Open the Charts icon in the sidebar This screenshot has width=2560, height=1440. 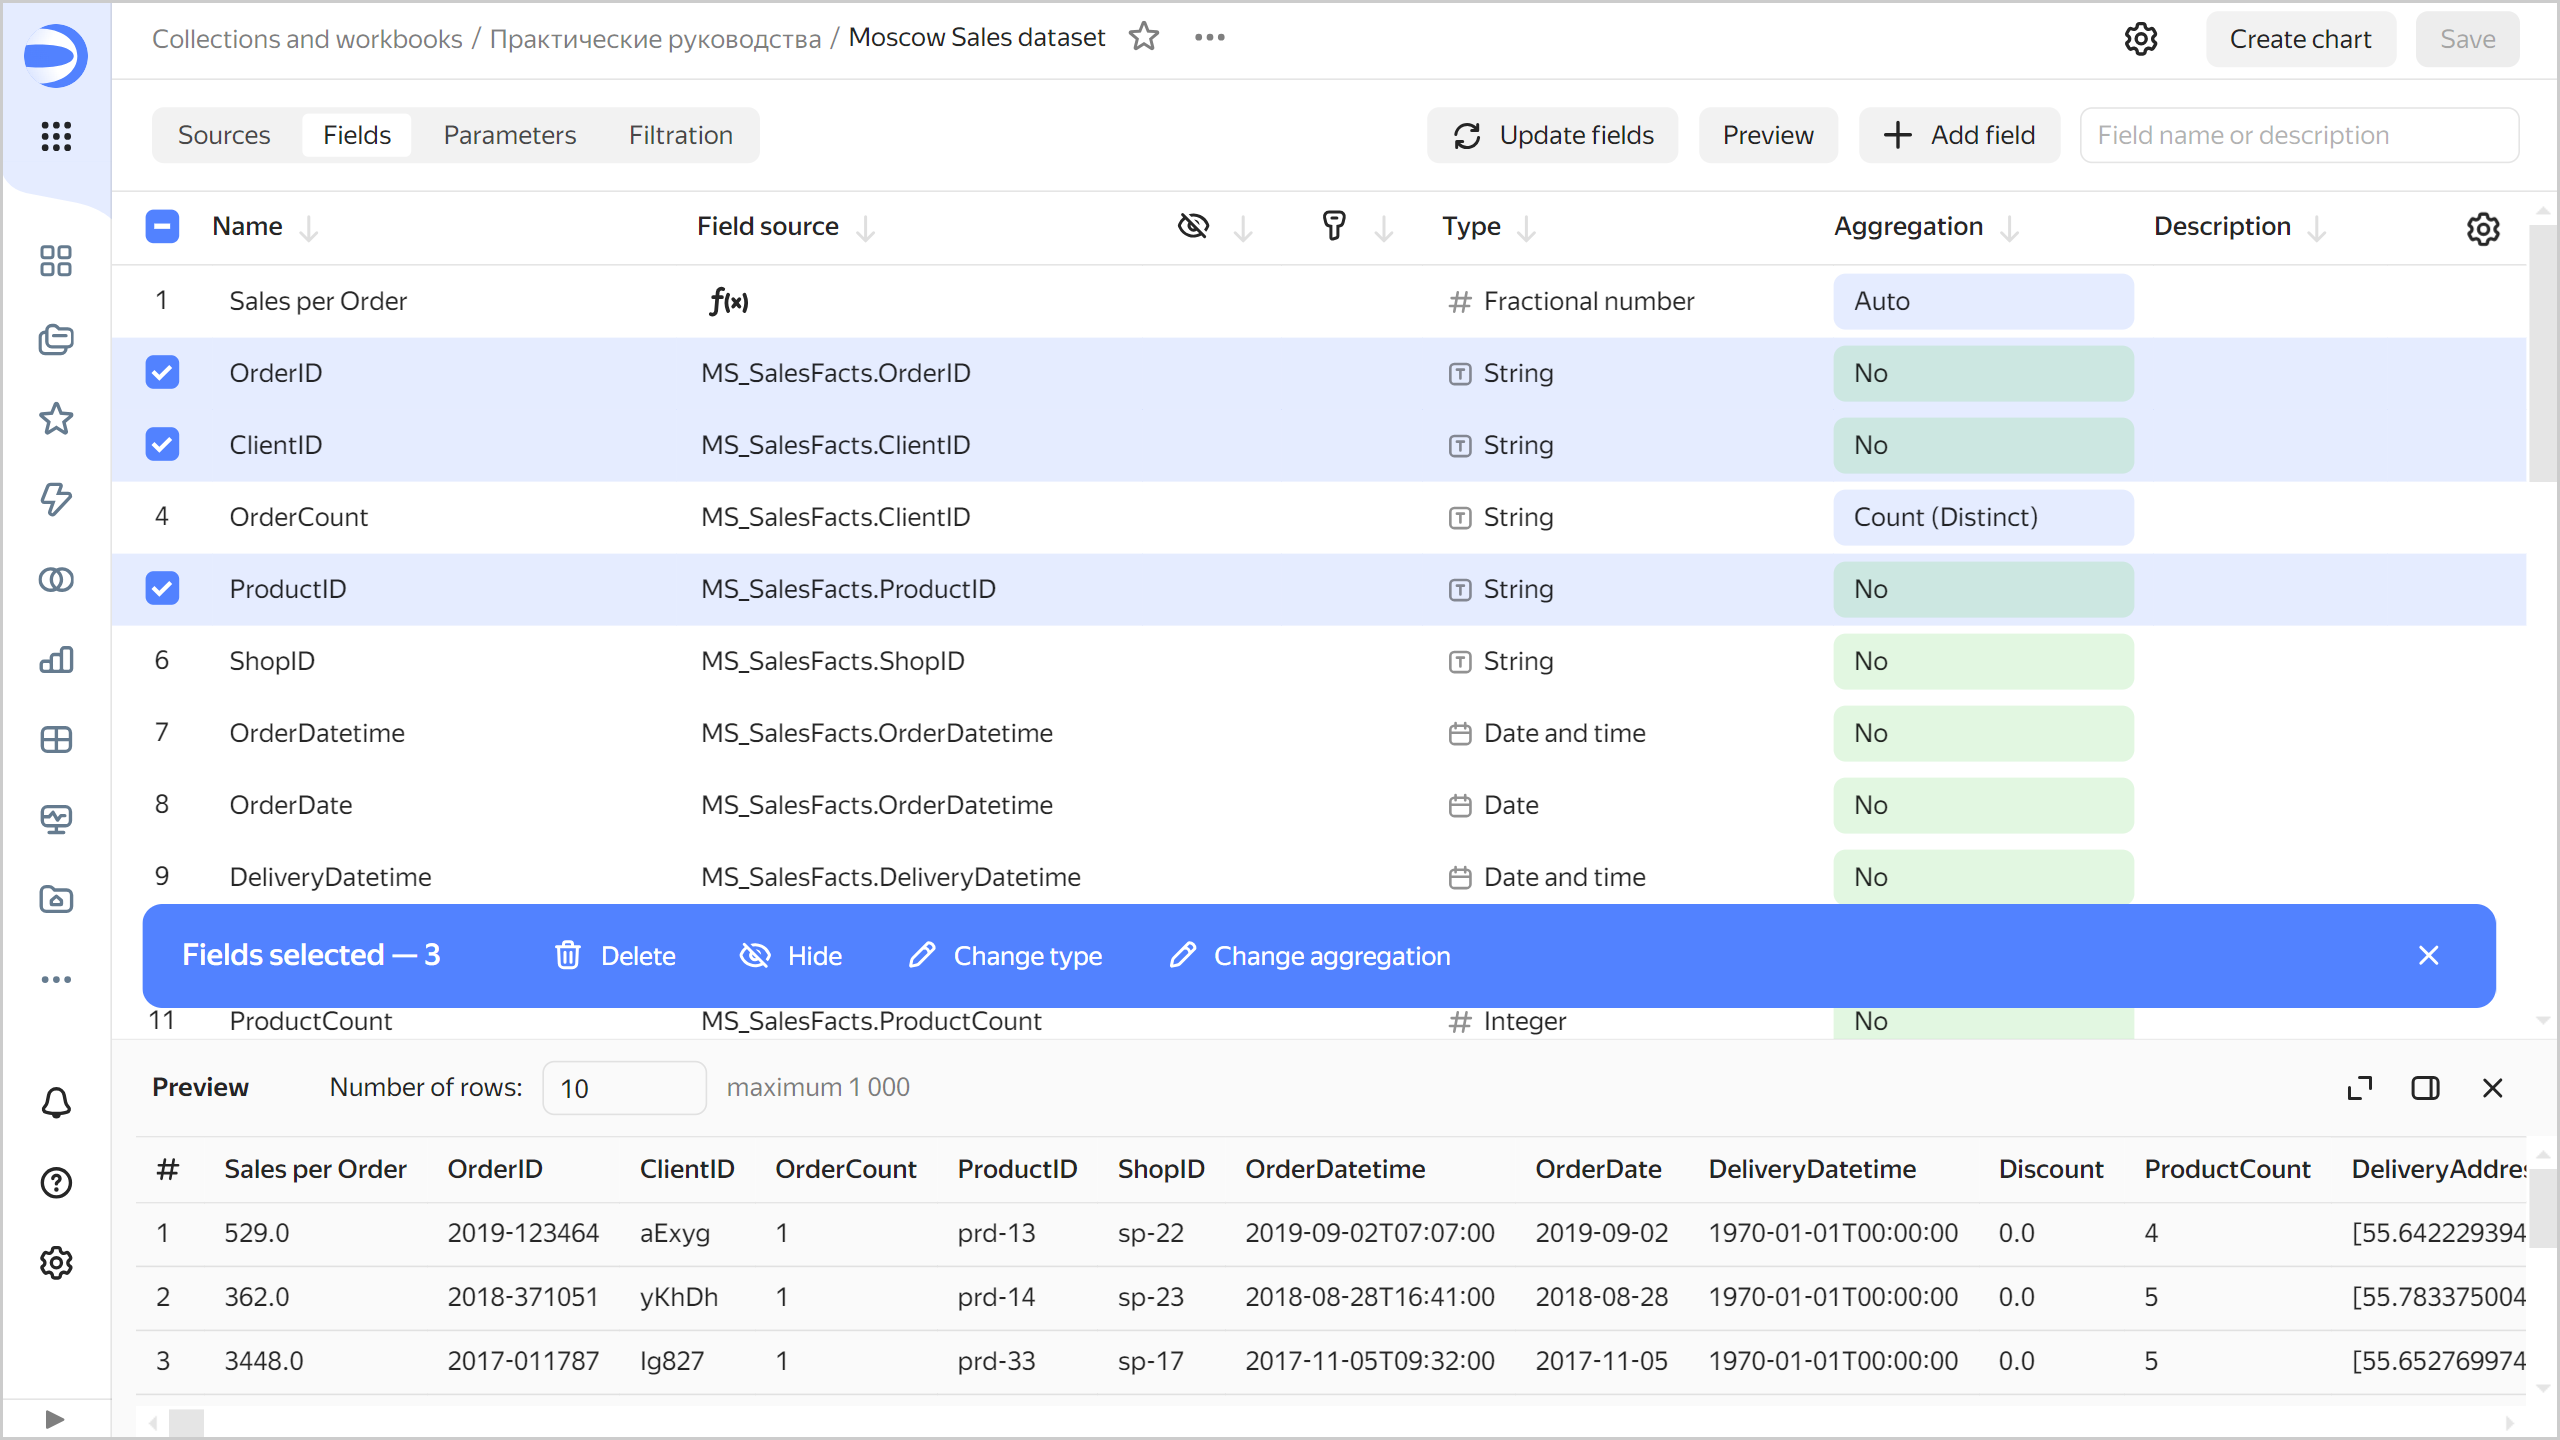click(x=55, y=660)
